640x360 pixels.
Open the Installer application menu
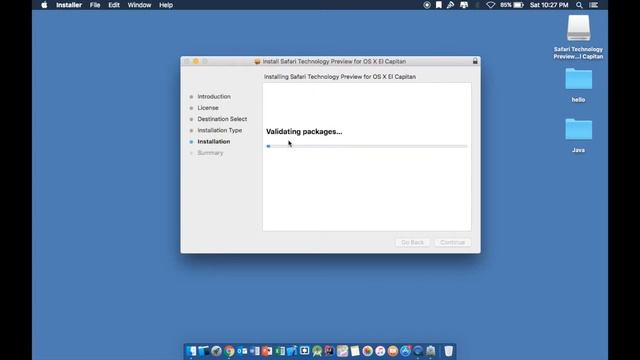pyautogui.click(x=69, y=5)
